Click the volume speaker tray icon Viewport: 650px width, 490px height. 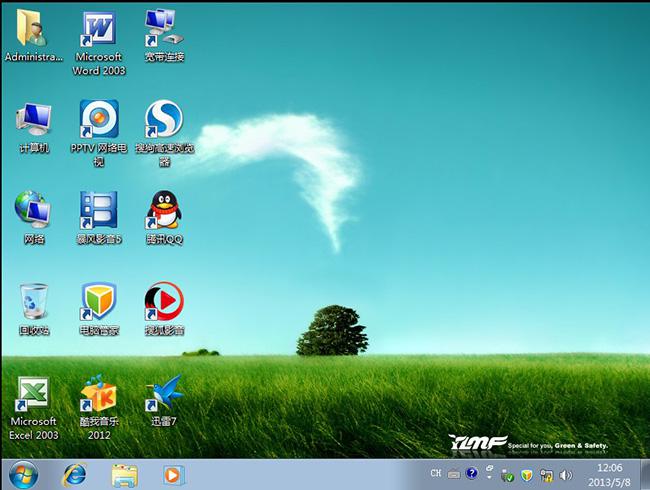[566, 474]
